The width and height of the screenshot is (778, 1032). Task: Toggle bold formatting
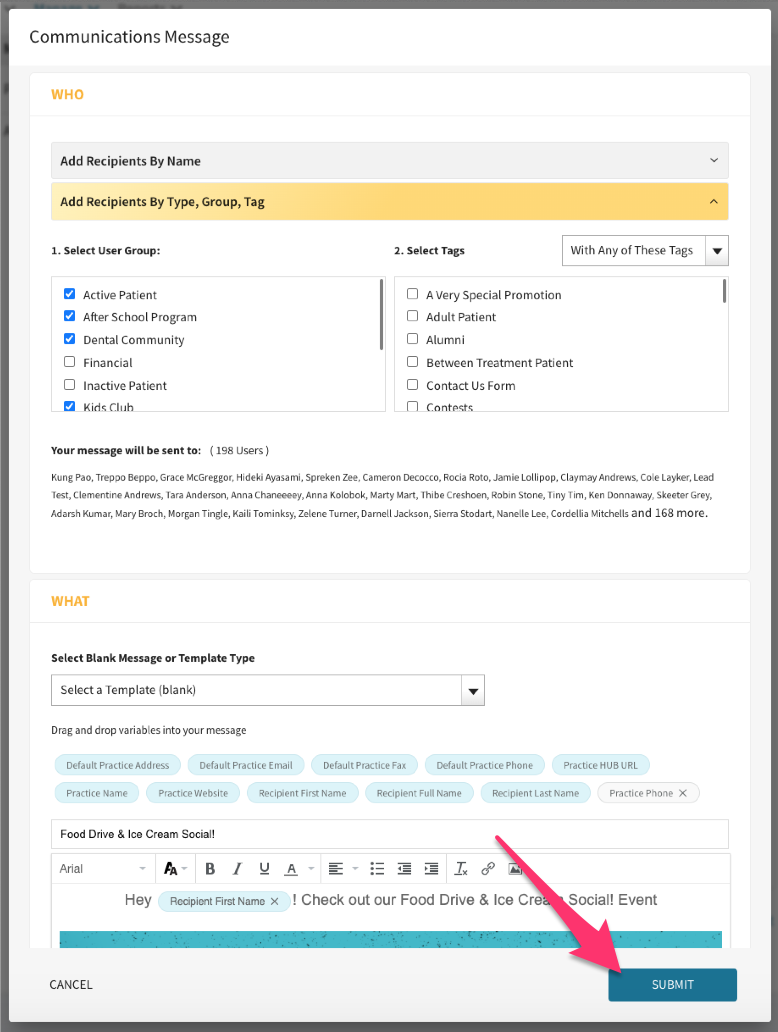[210, 869]
